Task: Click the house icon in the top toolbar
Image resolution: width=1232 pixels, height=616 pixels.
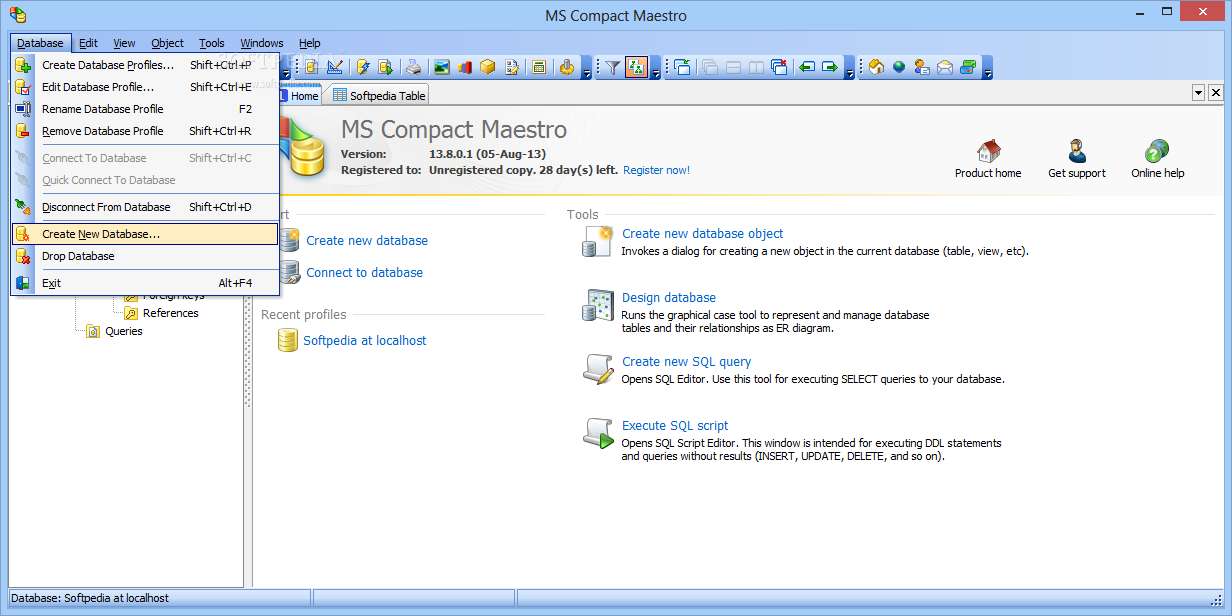Action: click(876, 67)
